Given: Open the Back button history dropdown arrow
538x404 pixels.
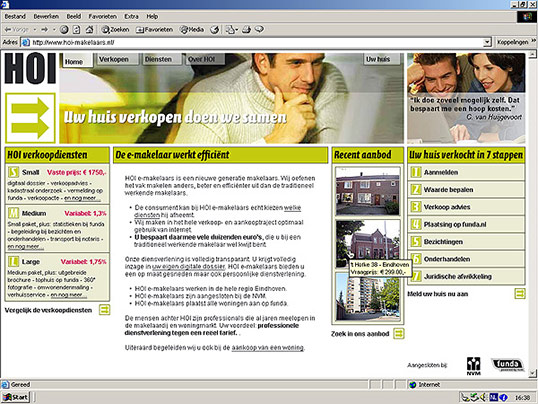Looking at the screenshot, I should coord(35,30).
